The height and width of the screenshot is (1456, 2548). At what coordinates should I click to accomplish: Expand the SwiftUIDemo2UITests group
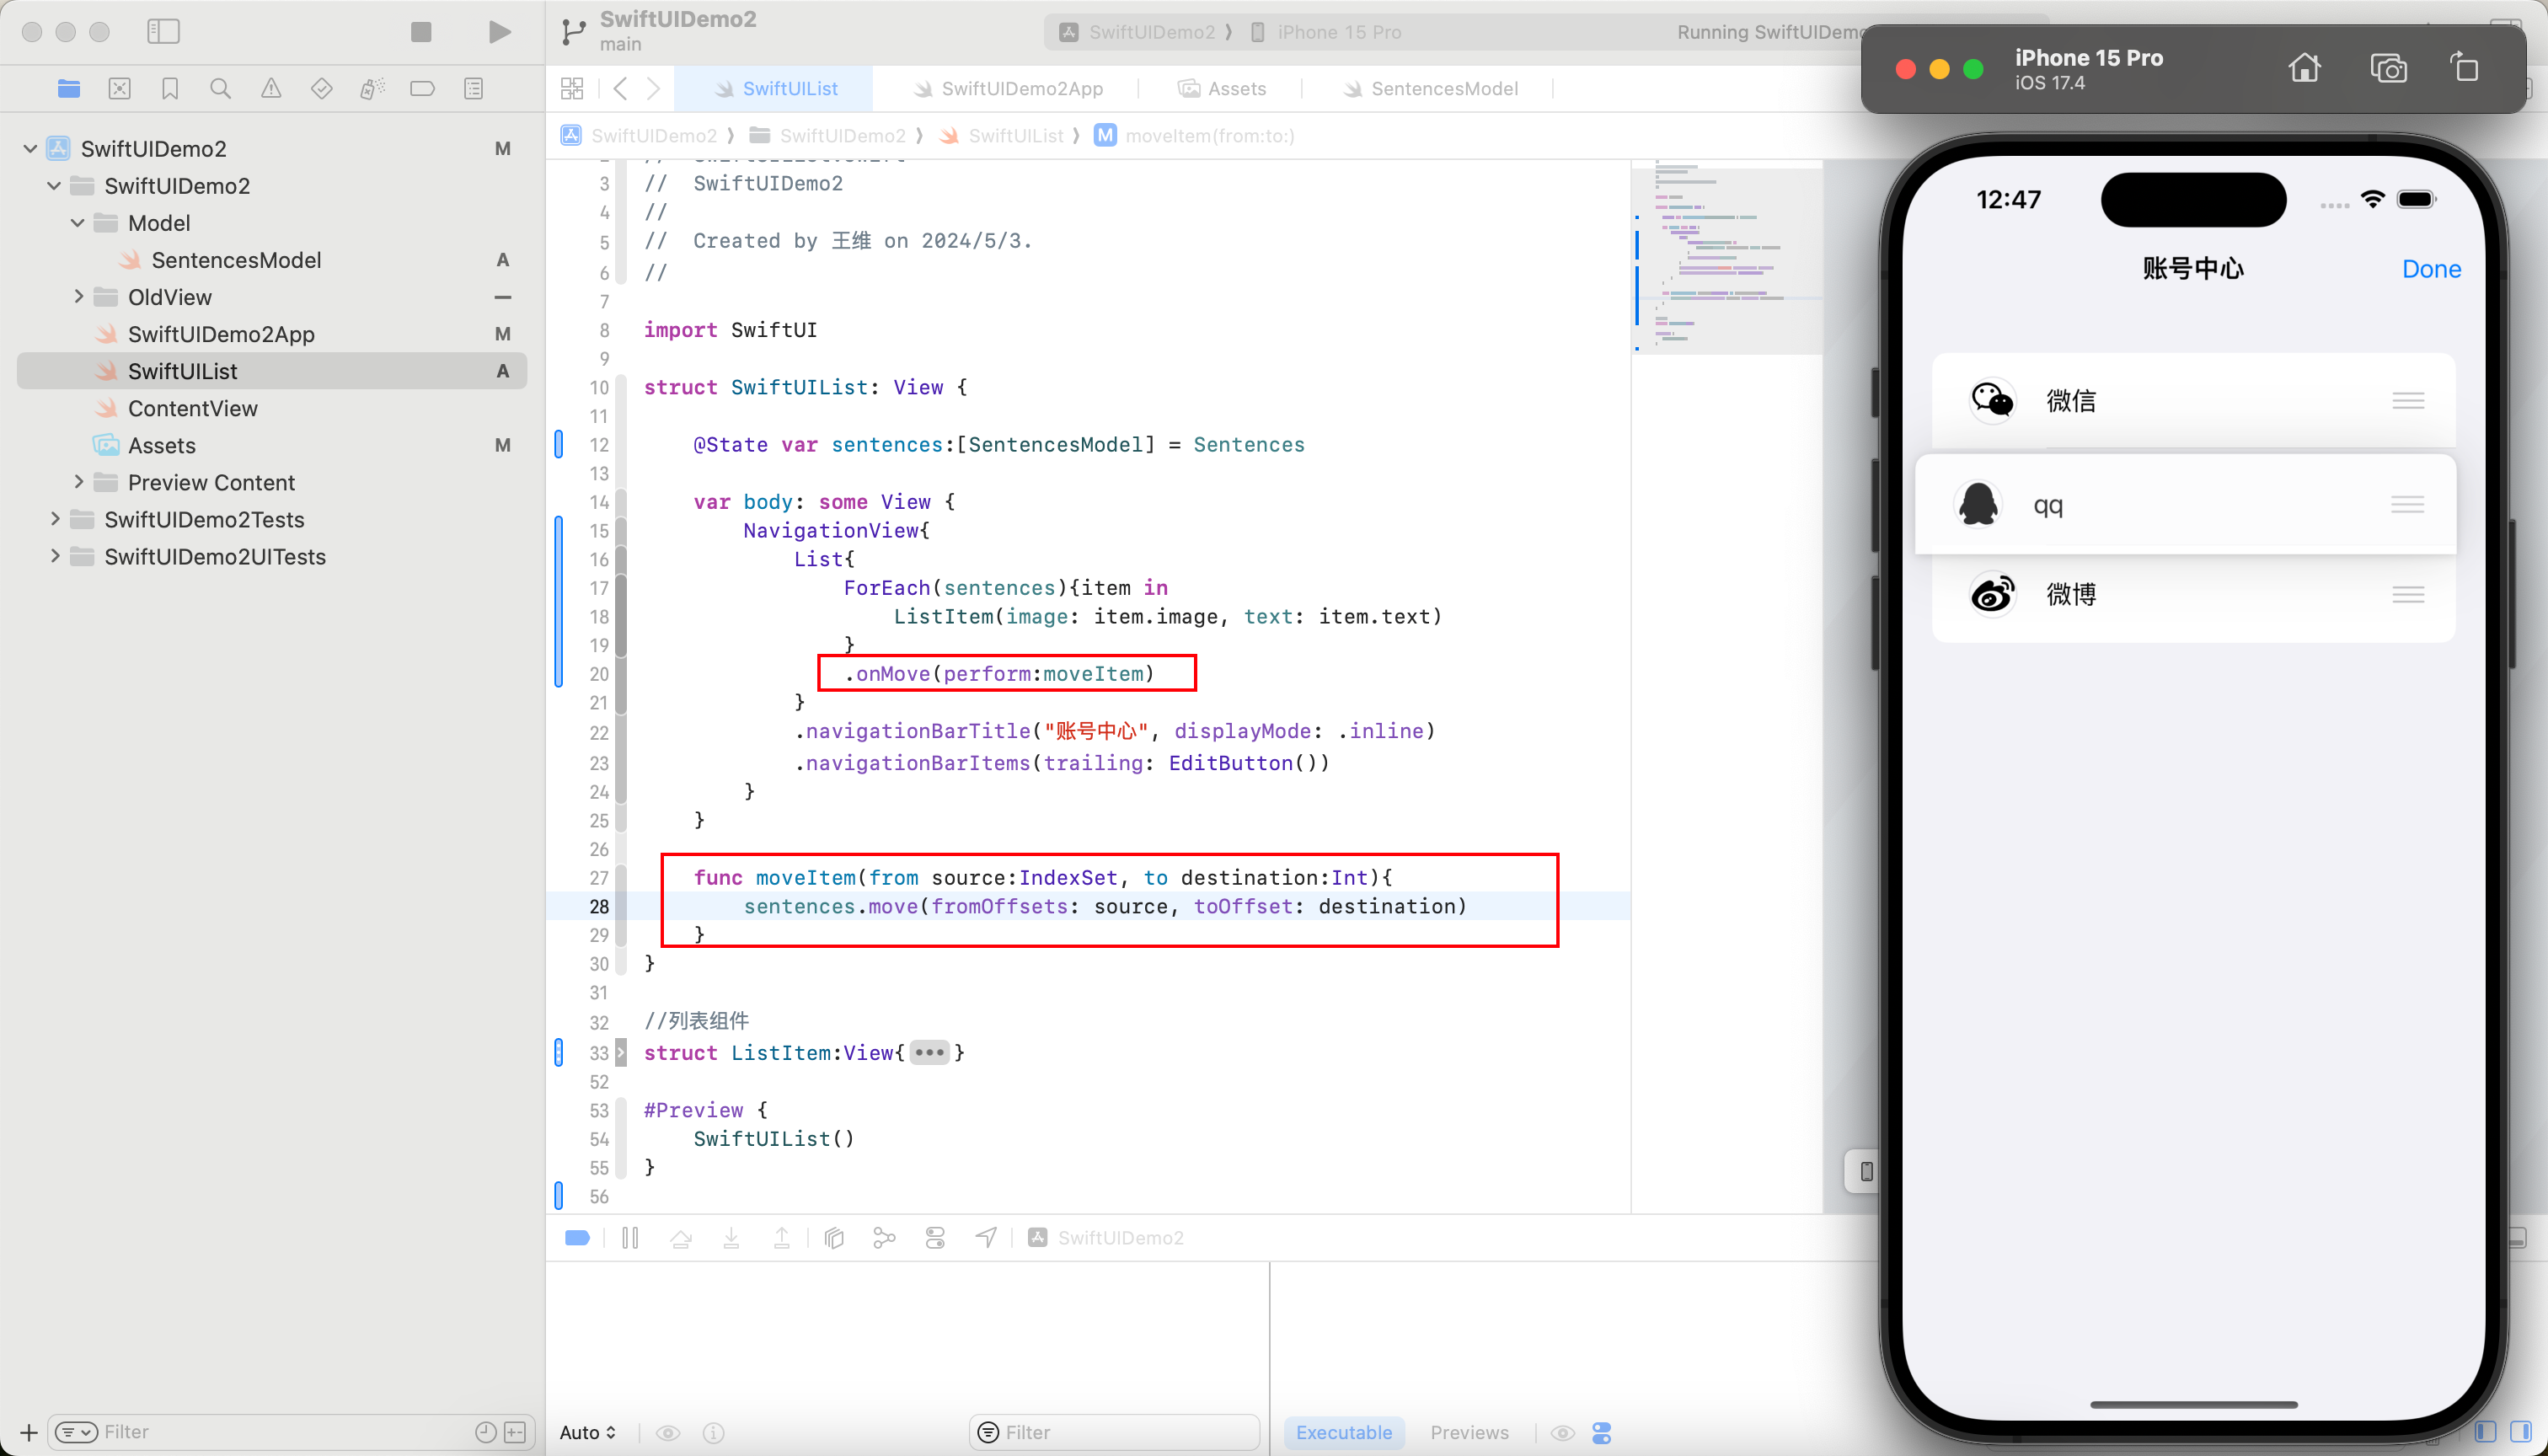54,556
